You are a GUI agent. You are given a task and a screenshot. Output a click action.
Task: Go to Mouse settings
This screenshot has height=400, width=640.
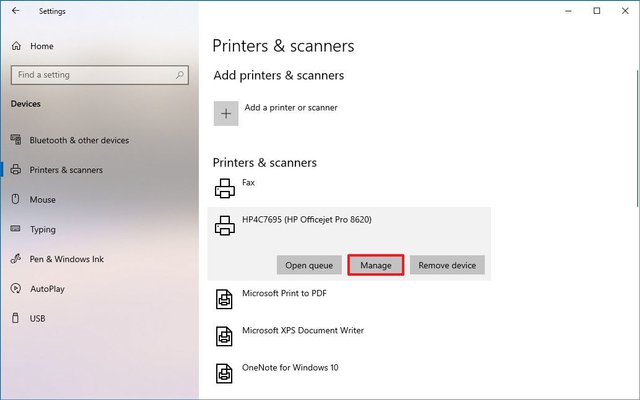coord(42,199)
